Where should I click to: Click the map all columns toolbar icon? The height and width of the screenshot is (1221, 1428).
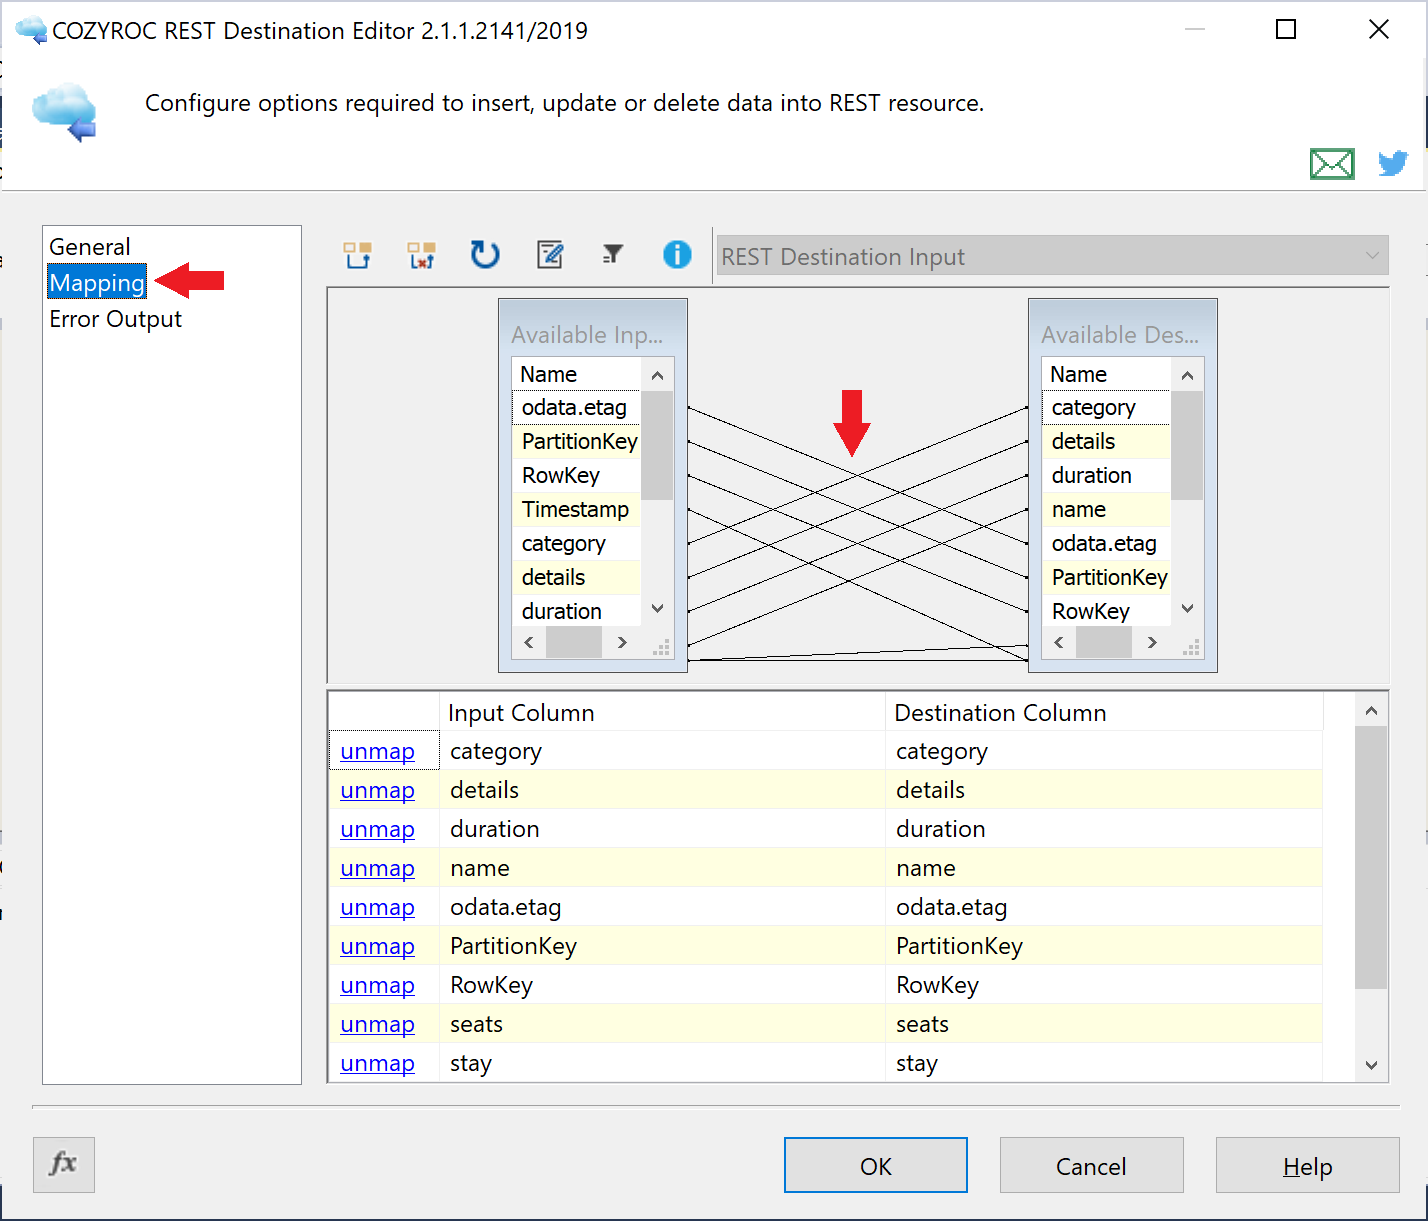click(x=358, y=255)
